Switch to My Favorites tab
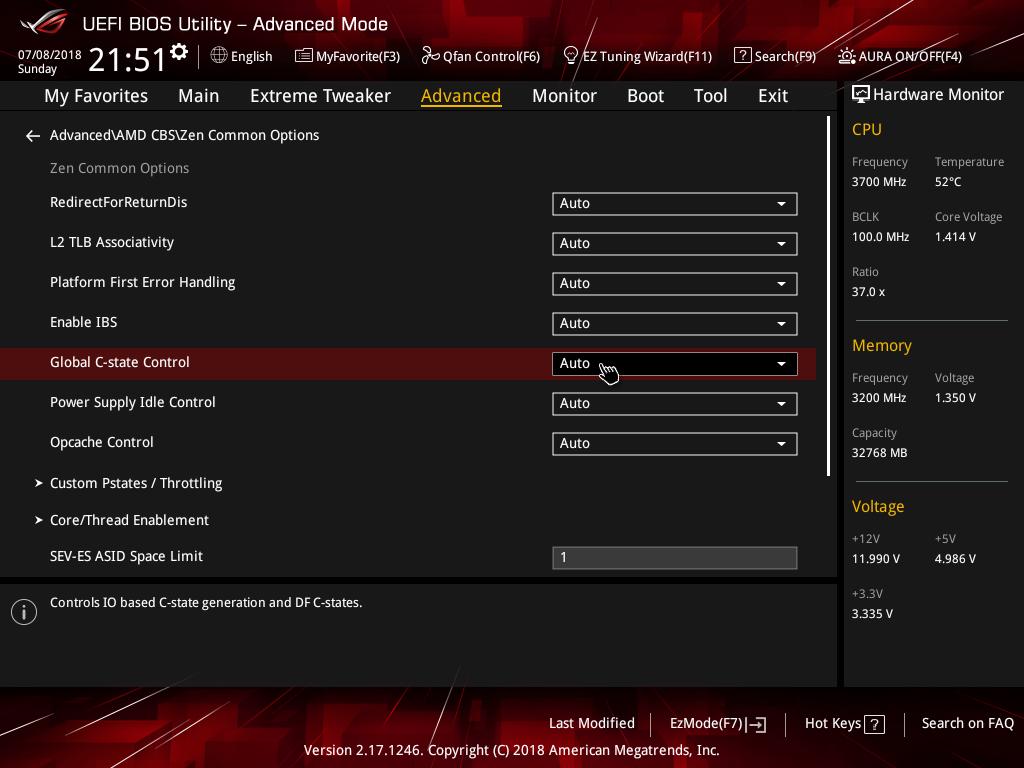This screenshot has height=768, width=1024. pos(96,96)
